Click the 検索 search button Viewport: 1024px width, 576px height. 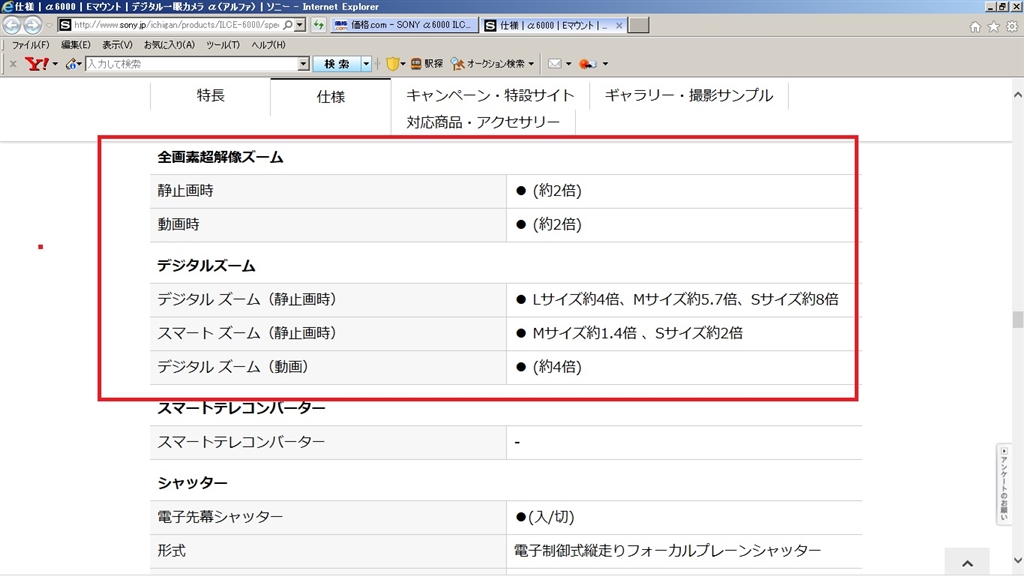(x=336, y=64)
